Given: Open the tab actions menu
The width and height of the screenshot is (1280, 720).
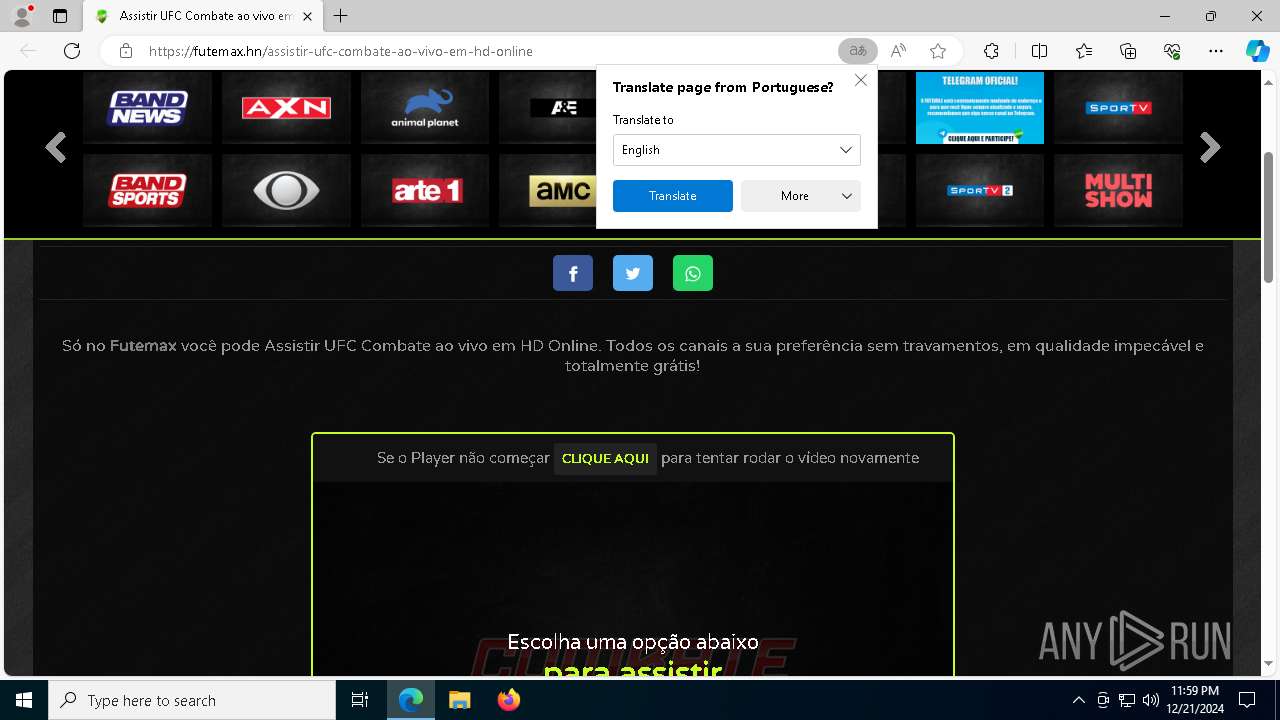Looking at the screenshot, I should tap(60, 16).
